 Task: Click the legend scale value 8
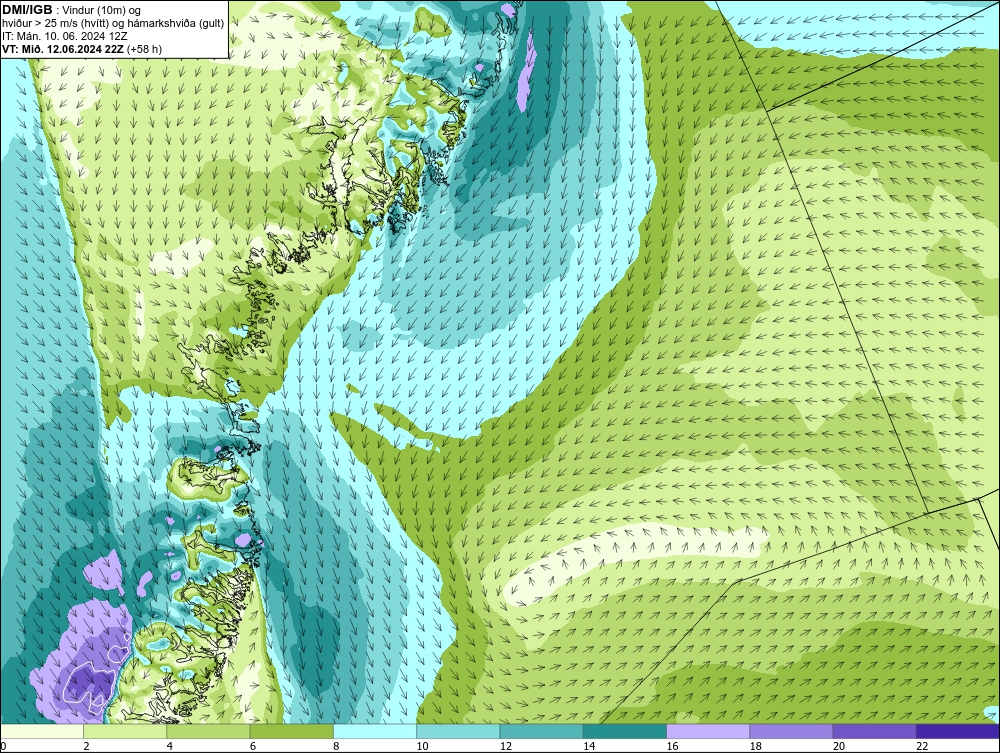coord(336,747)
